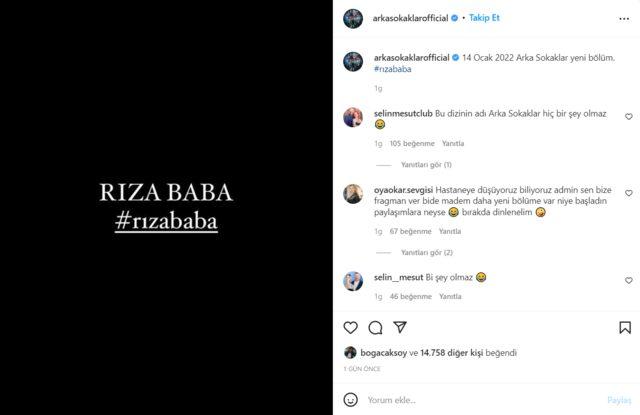Viewport: 640px width, 415px height.
Task: Share post via paper plane icon
Action: point(400,327)
